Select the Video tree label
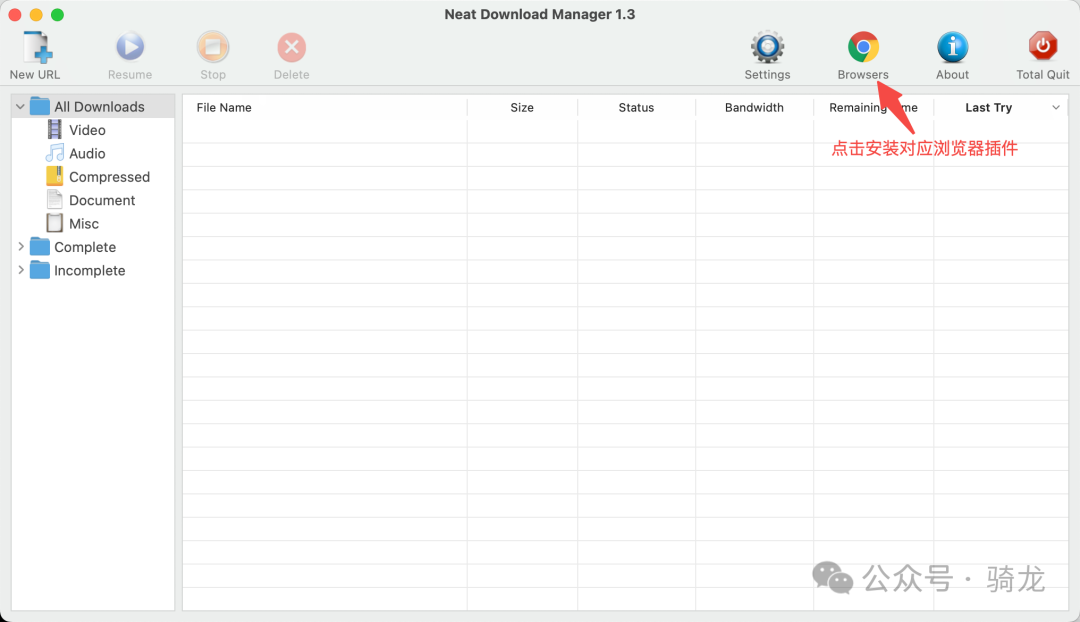1080x622 pixels. pos(87,130)
